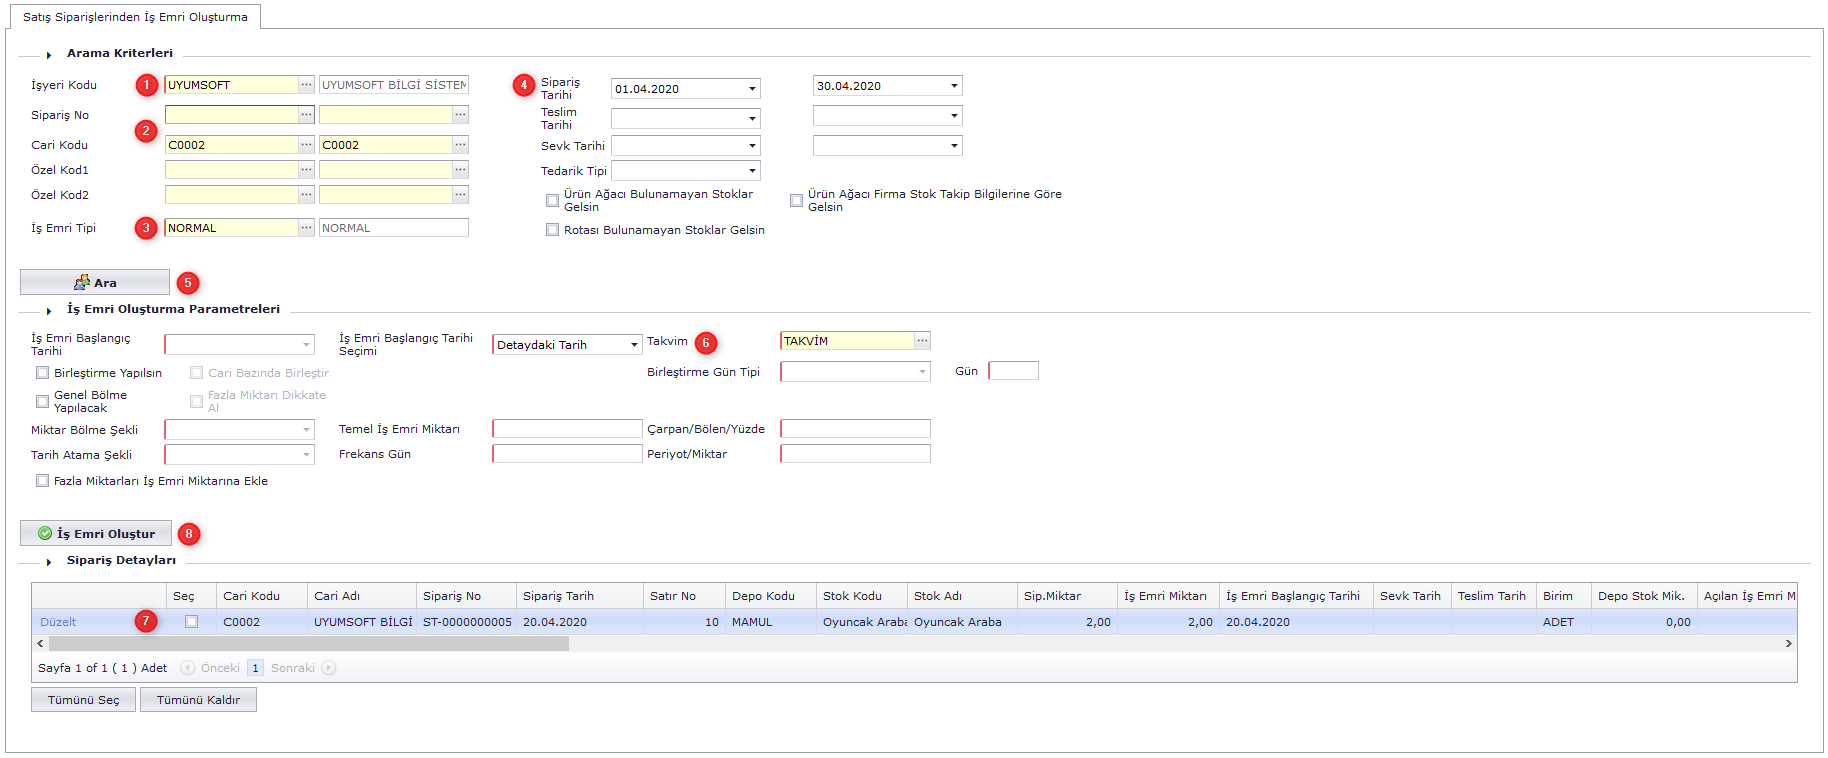Expand Tedarik Tipi dropdown list
Viewport: 1828px width, 758px height.
tap(752, 171)
